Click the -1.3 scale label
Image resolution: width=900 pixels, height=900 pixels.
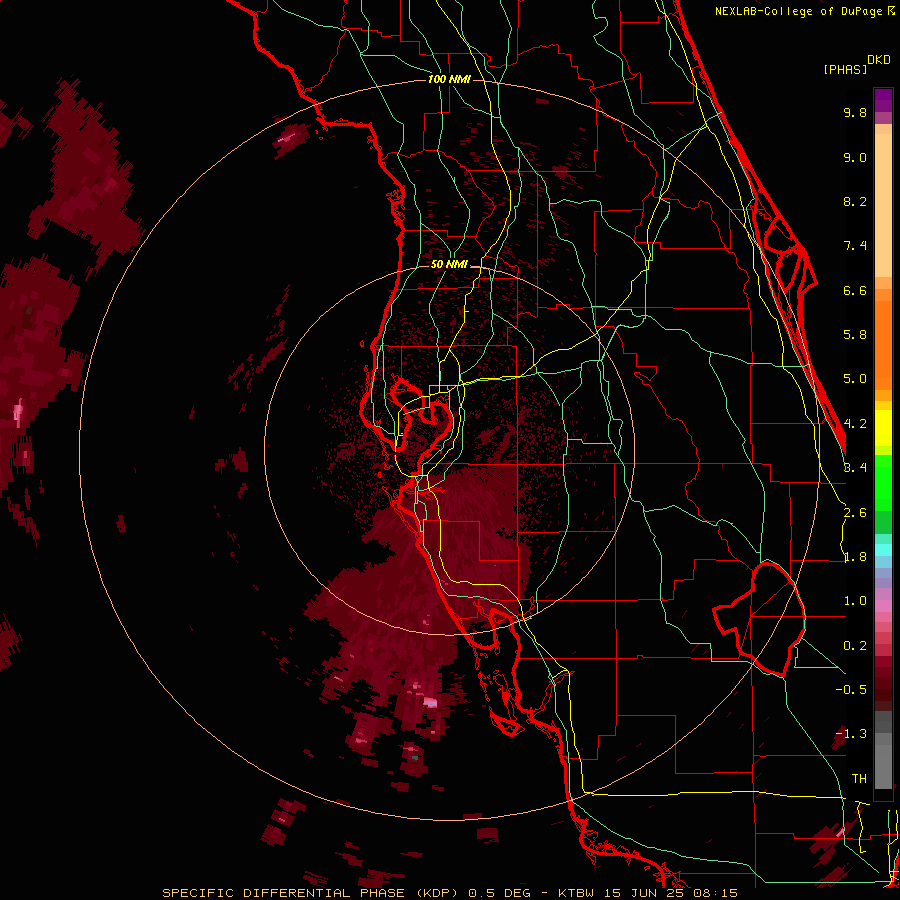coord(851,734)
